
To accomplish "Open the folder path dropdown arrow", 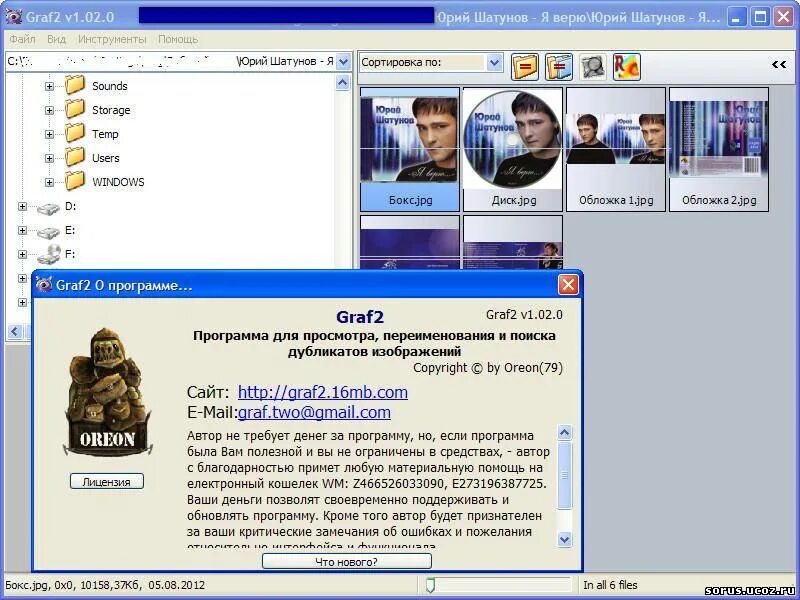I will point(344,62).
